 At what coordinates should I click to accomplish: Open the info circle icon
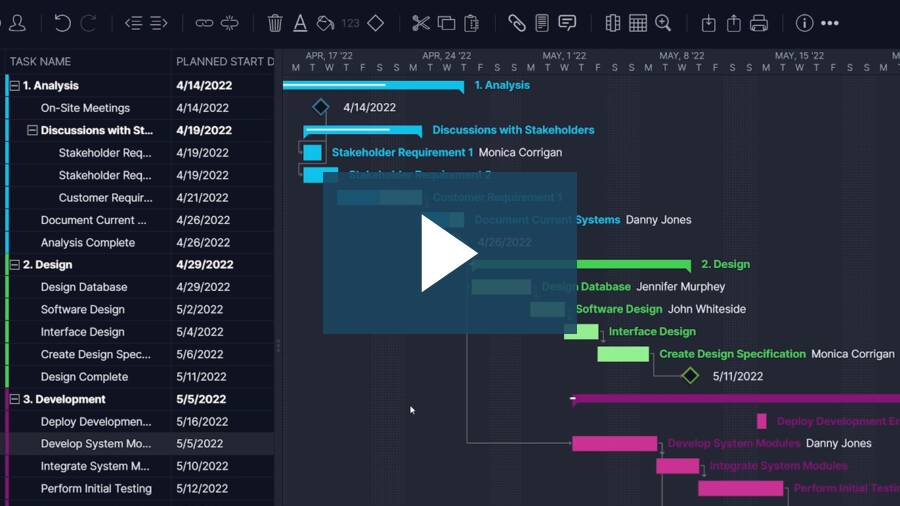point(804,24)
